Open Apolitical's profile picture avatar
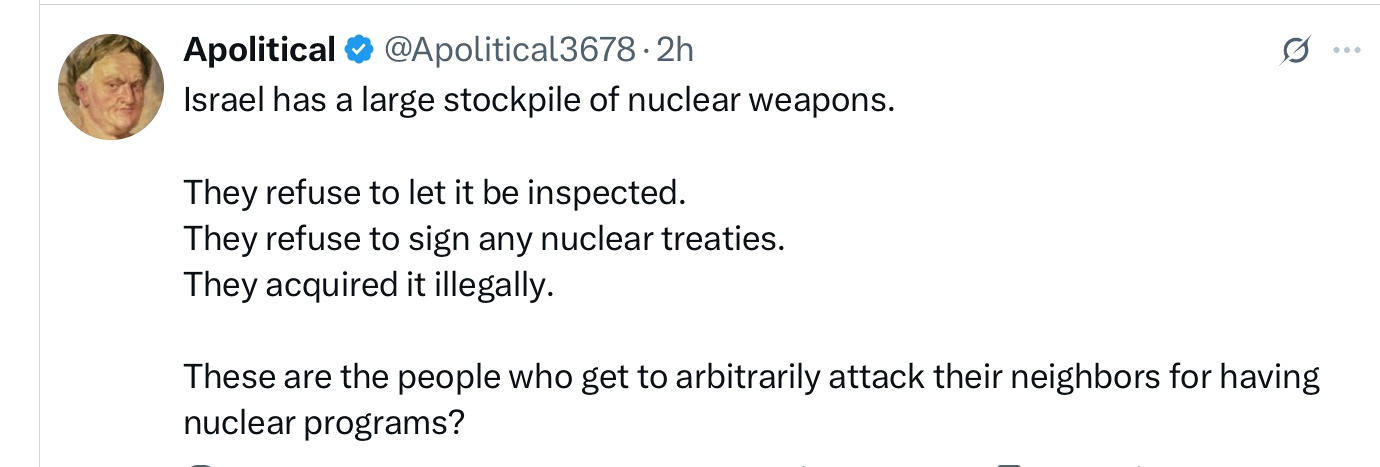Image resolution: width=1380 pixels, height=467 pixels. click(x=111, y=87)
